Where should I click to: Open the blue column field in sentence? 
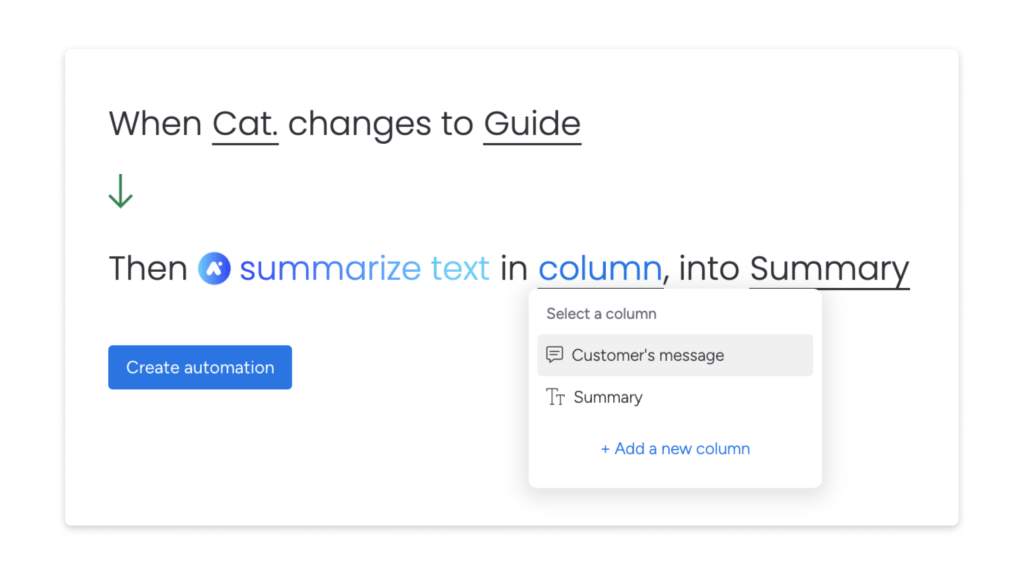[x=600, y=268]
